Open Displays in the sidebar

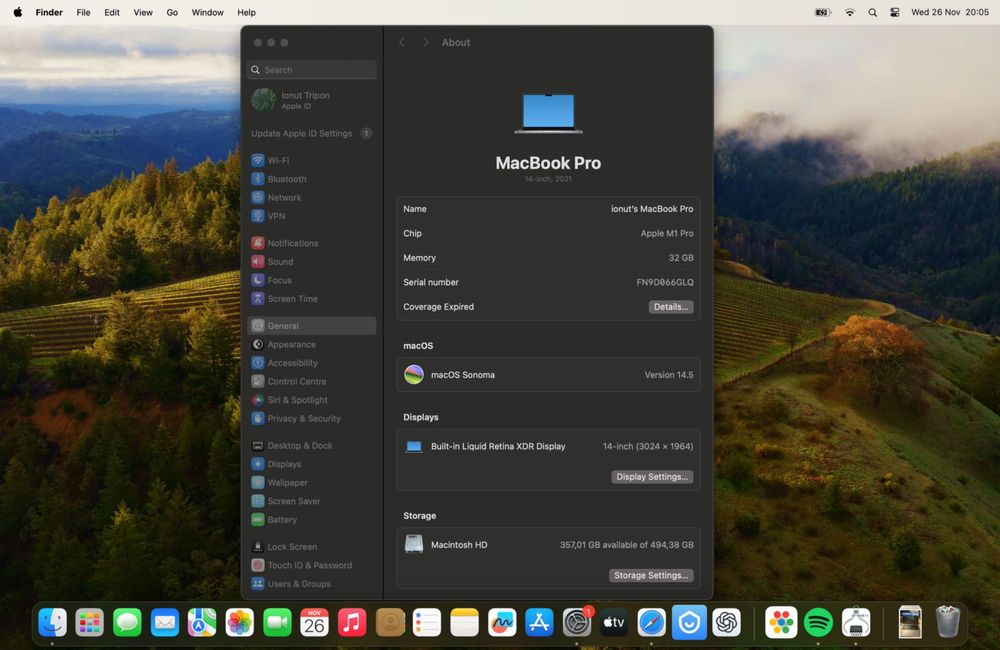tap(311, 464)
